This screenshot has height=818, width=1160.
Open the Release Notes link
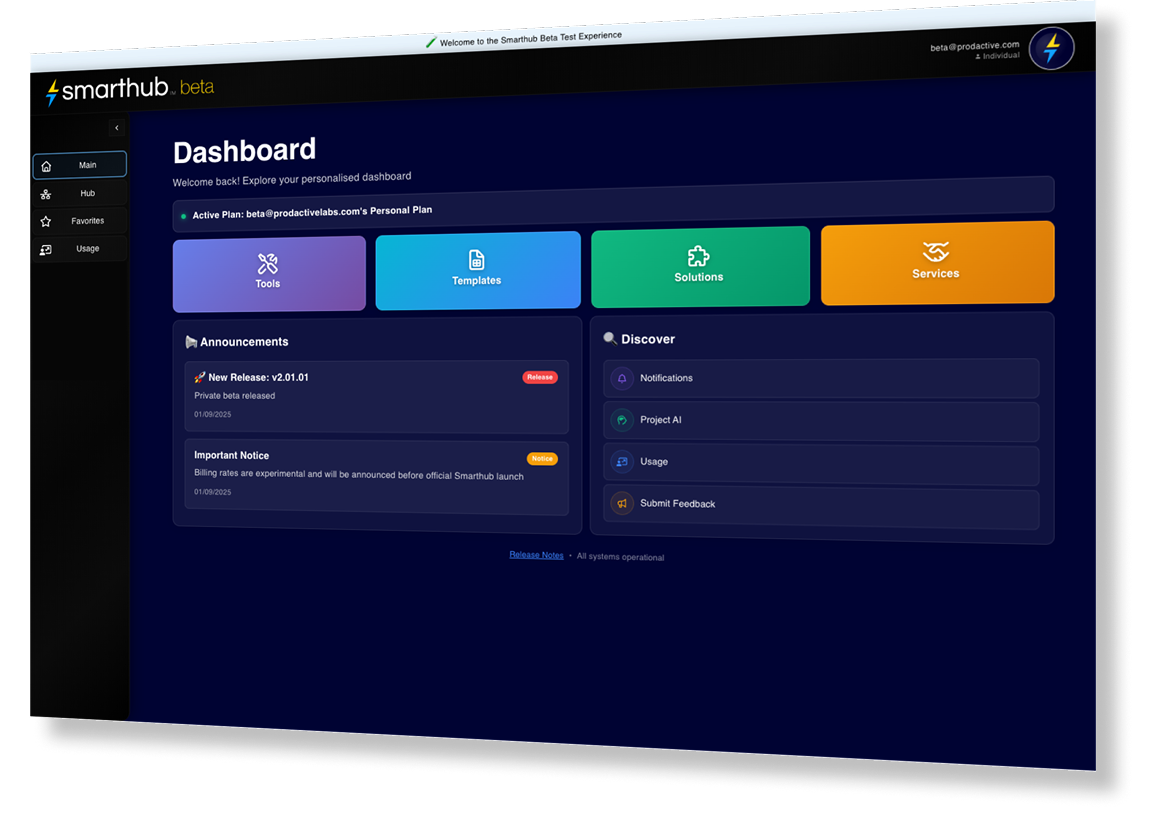point(536,554)
